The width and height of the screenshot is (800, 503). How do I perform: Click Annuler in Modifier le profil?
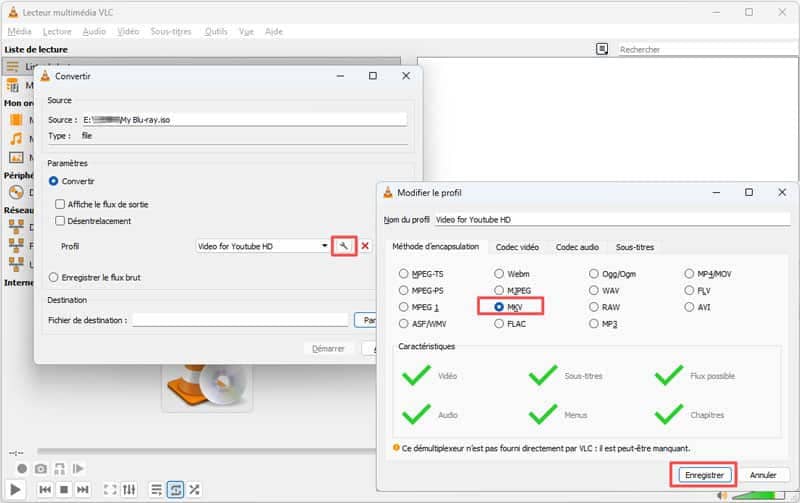pos(764,474)
